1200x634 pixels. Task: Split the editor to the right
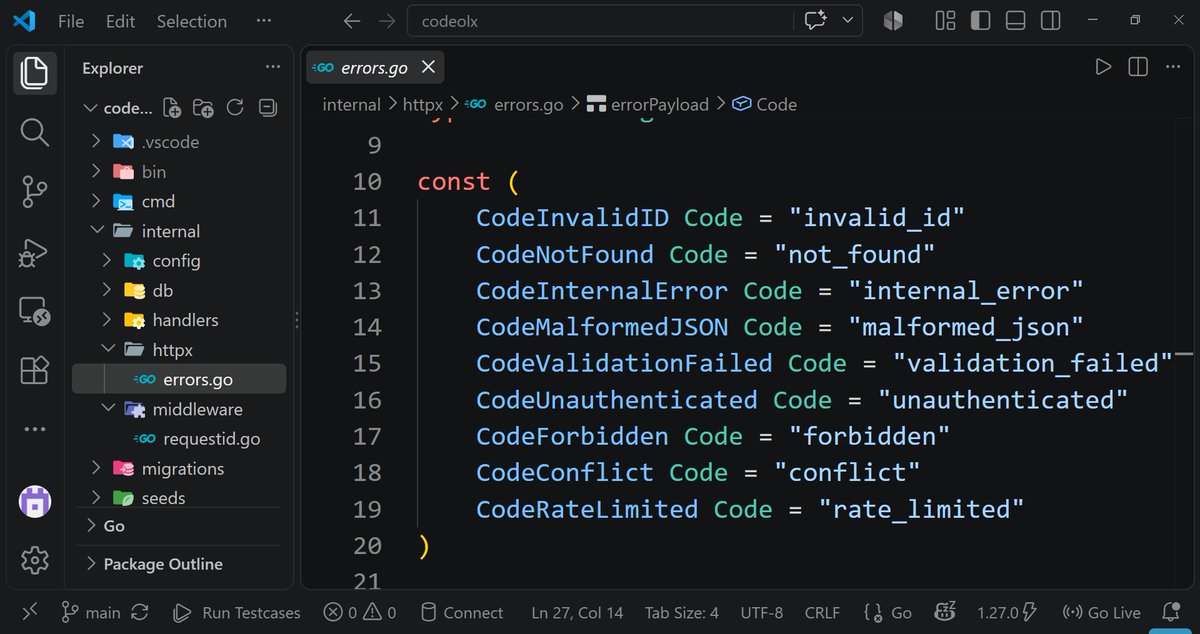tap(1138, 67)
